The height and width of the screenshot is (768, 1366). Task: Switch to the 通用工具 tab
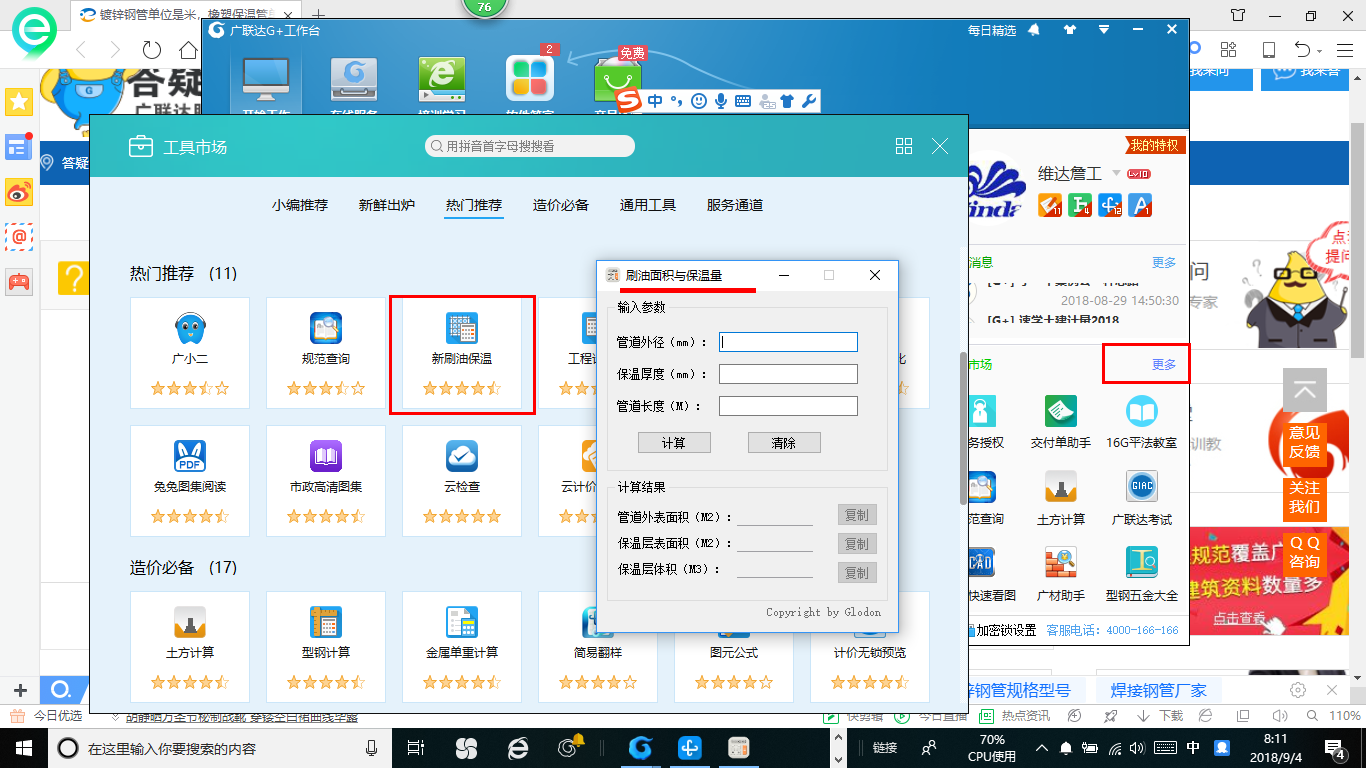(648, 205)
